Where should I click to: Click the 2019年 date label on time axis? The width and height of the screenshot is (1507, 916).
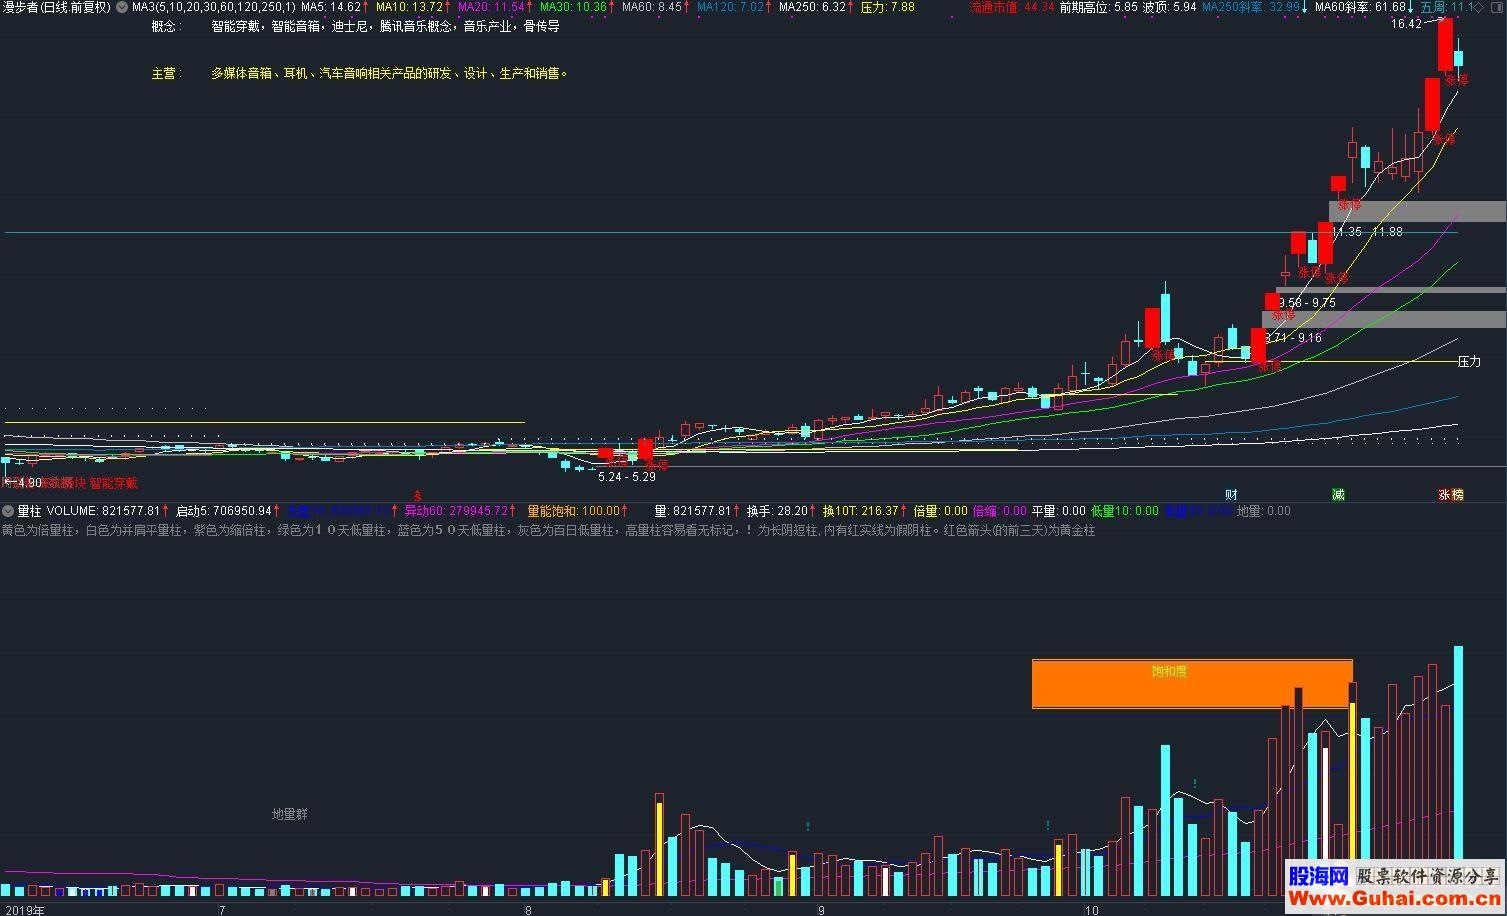(x=23, y=909)
